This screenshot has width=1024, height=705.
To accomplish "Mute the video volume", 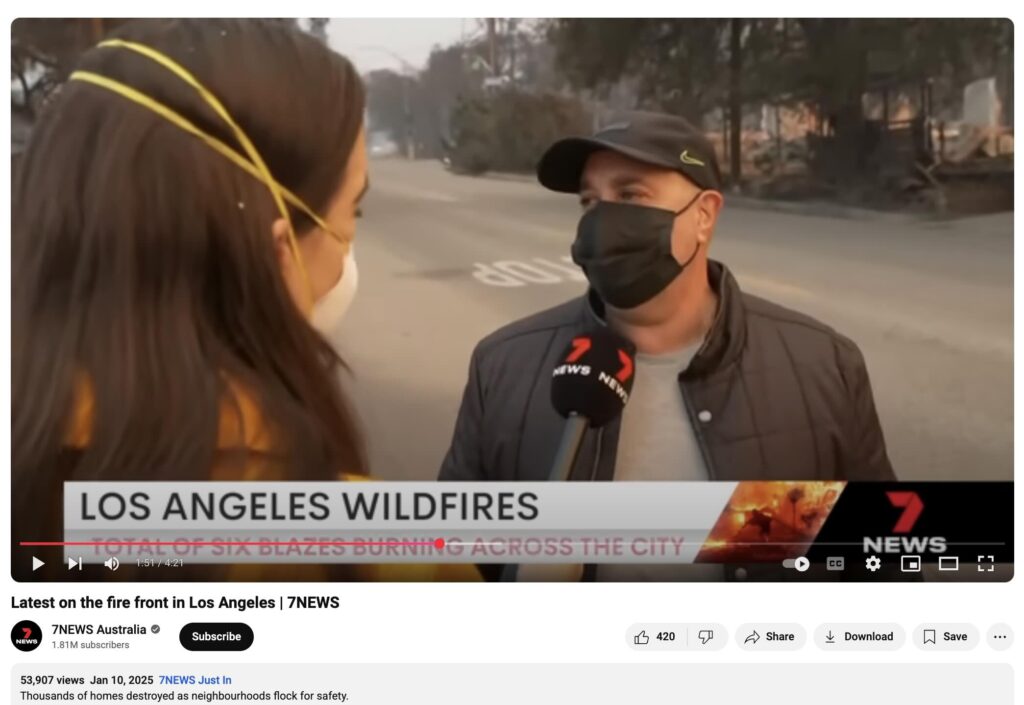I will (112, 563).
